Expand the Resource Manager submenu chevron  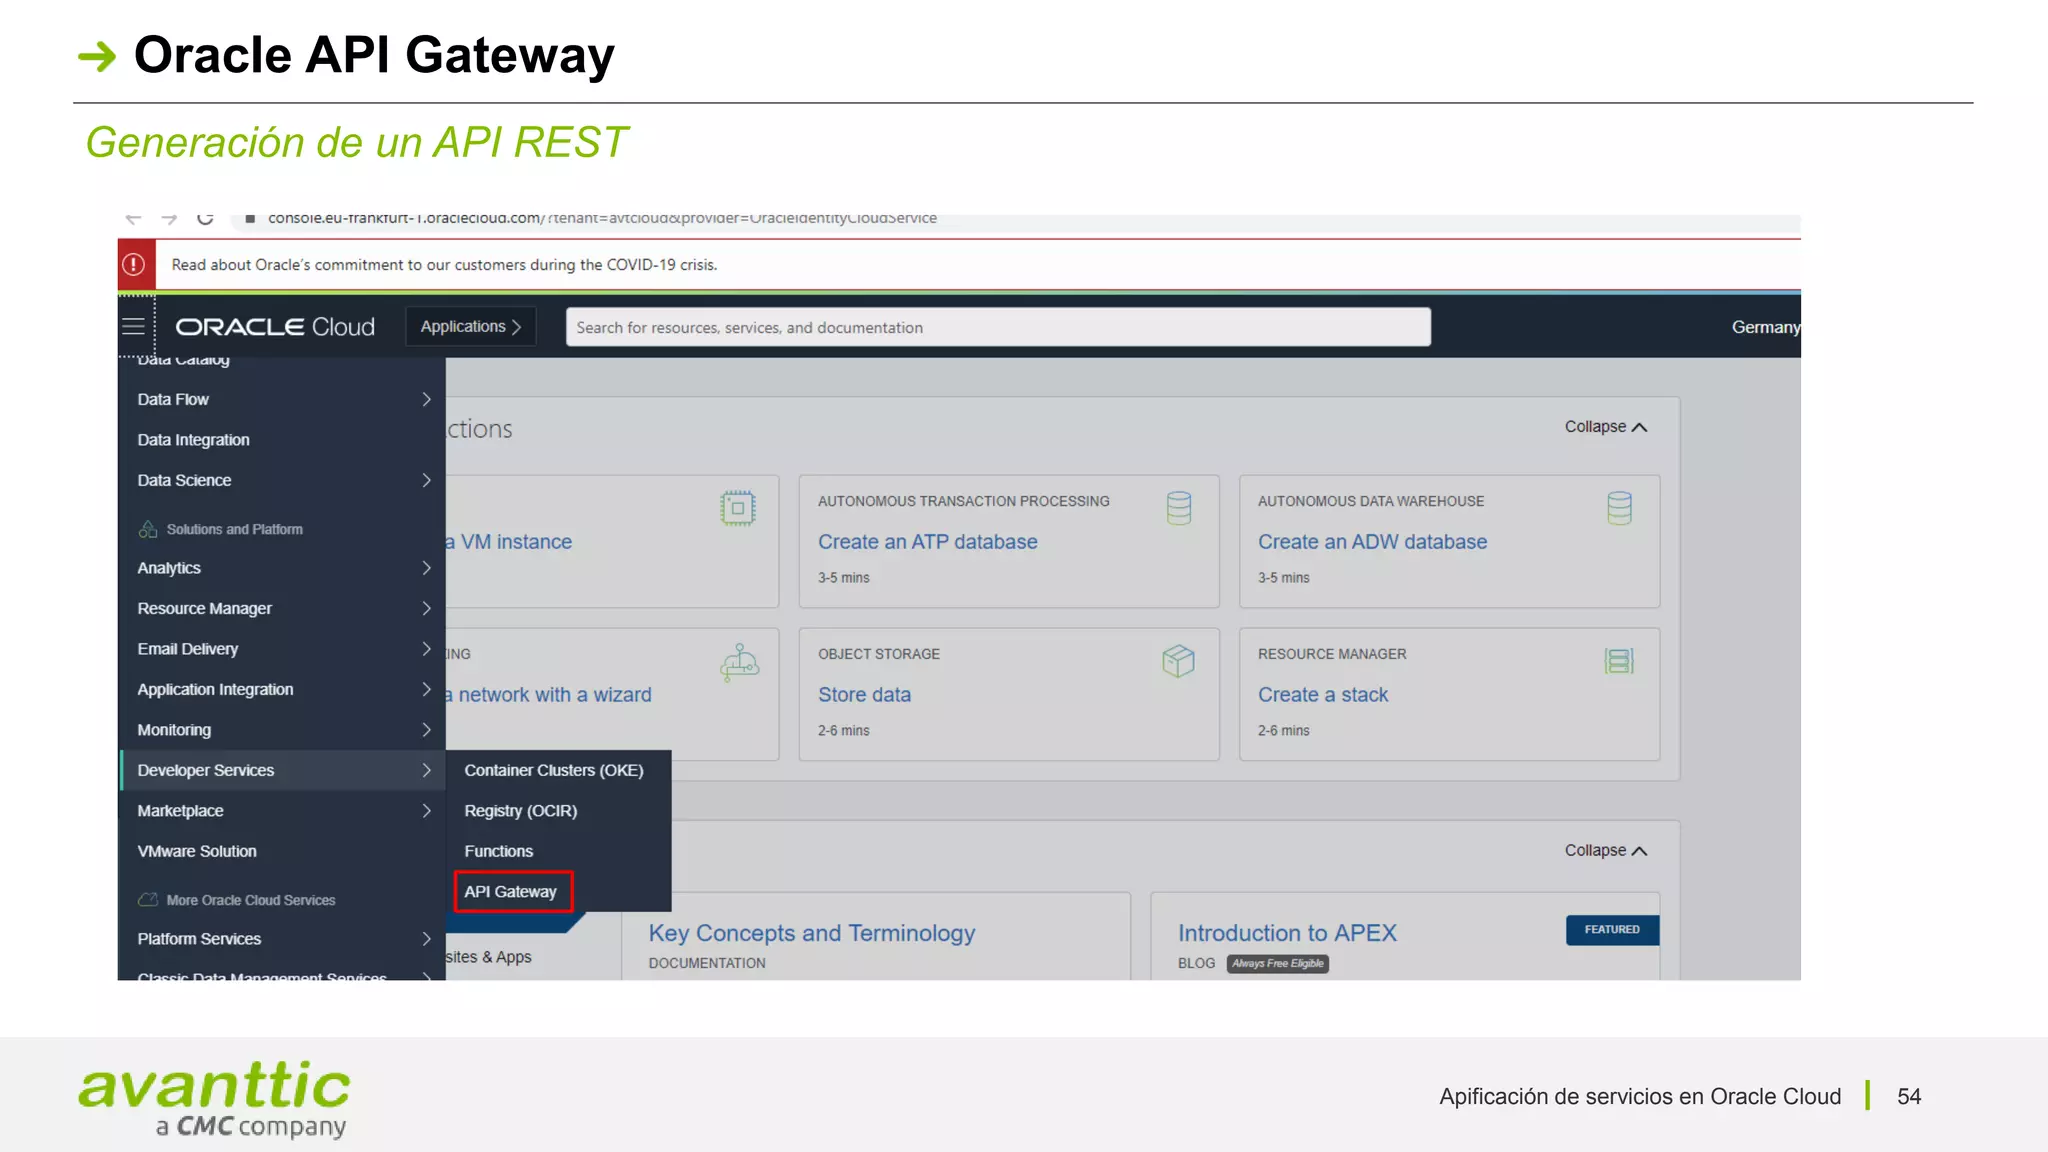tap(426, 608)
